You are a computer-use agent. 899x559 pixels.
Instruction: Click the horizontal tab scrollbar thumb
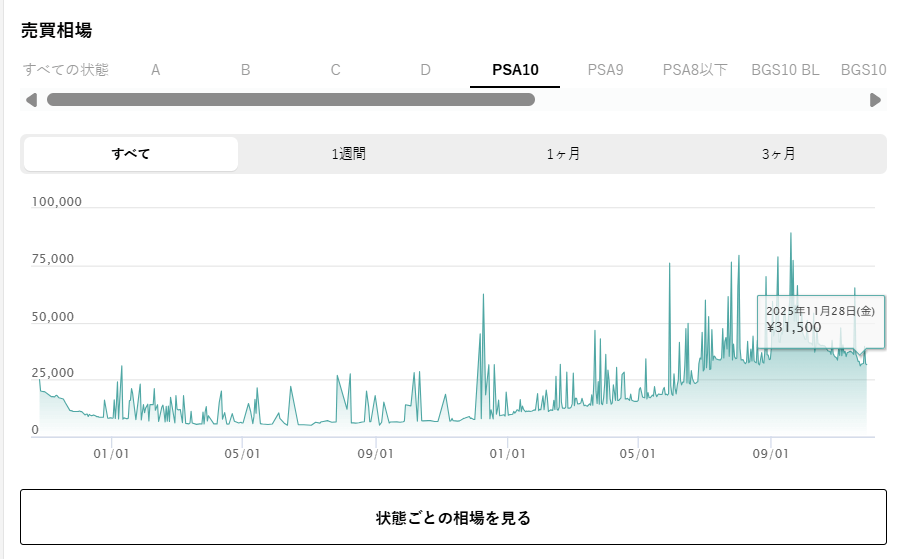(290, 100)
